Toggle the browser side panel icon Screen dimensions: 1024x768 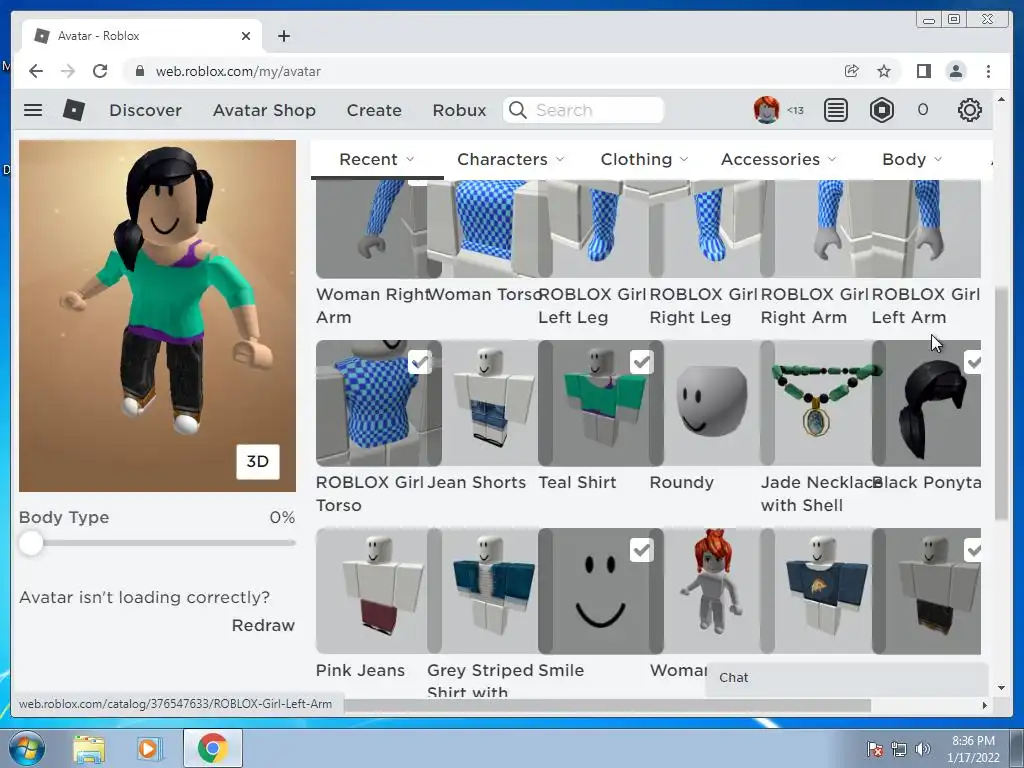point(923,71)
